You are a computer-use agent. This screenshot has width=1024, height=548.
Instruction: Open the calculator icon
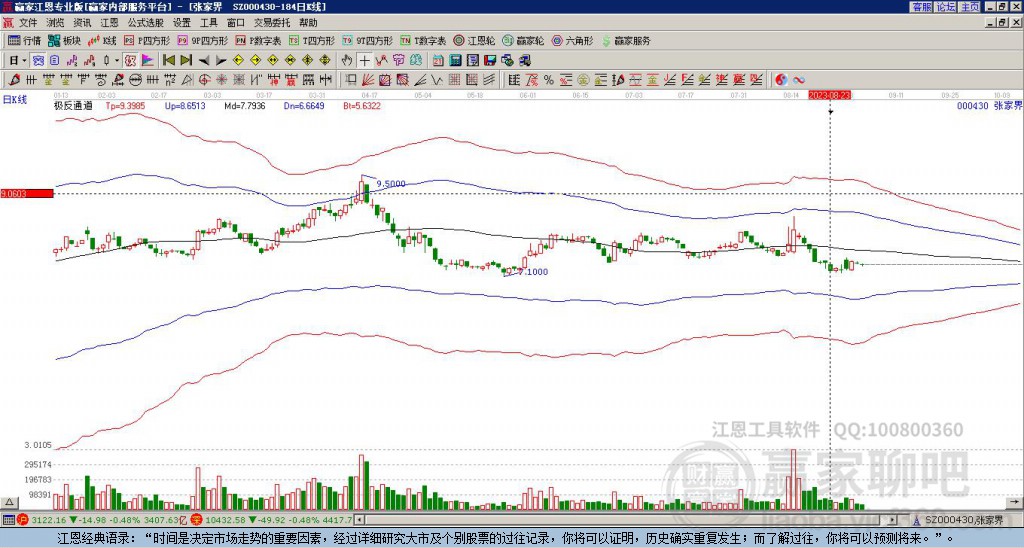tap(455, 61)
